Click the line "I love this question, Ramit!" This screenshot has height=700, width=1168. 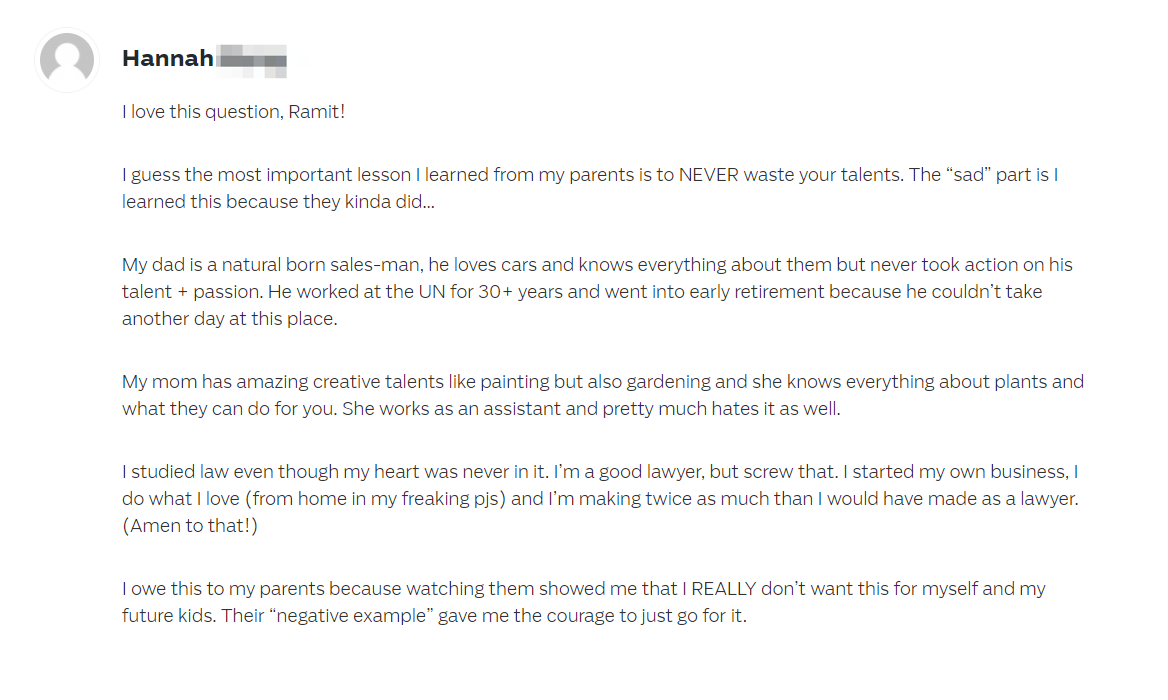click(233, 112)
